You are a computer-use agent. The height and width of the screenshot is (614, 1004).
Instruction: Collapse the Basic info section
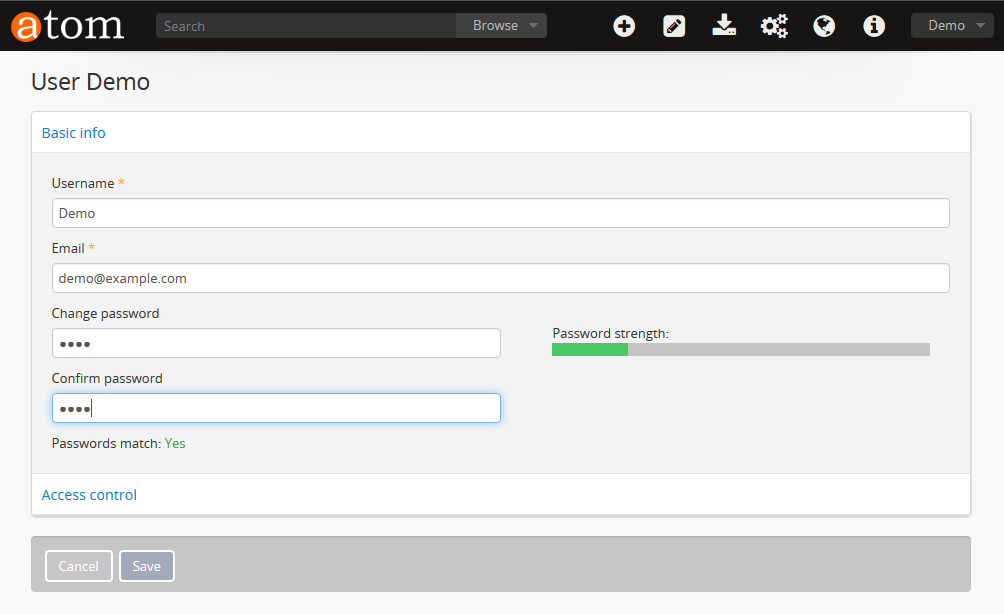[x=73, y=132]
